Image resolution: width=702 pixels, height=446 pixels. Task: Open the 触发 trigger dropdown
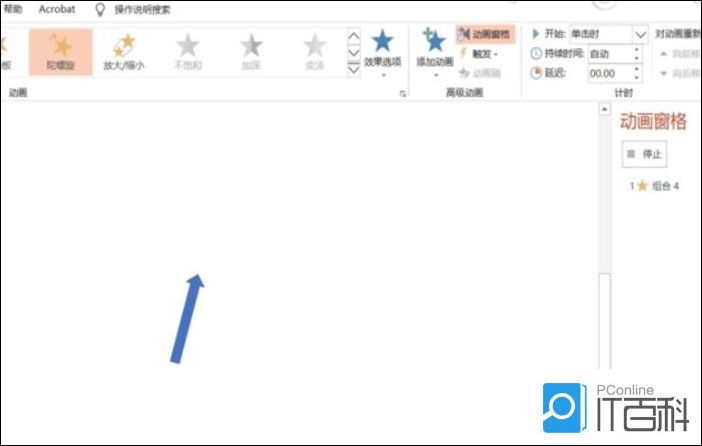tap(479, 54)
